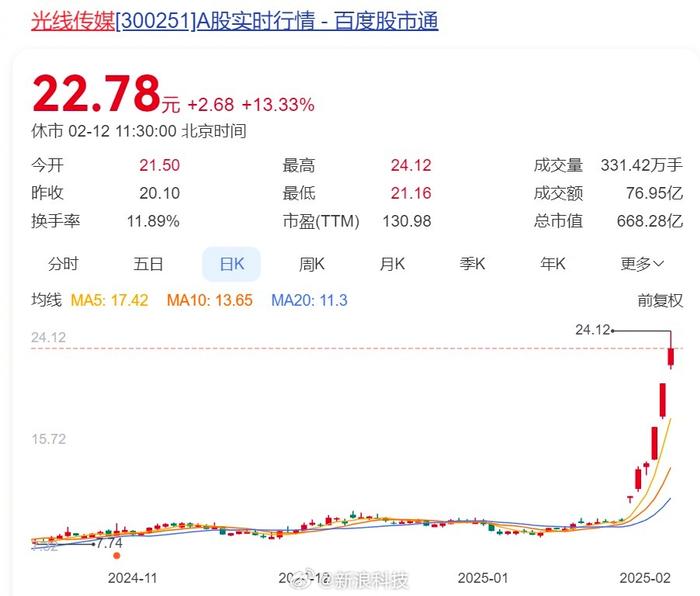Screen dimensions: 700x596
Task: Switch to the 分时 chart tab
Action: [63, 264]
